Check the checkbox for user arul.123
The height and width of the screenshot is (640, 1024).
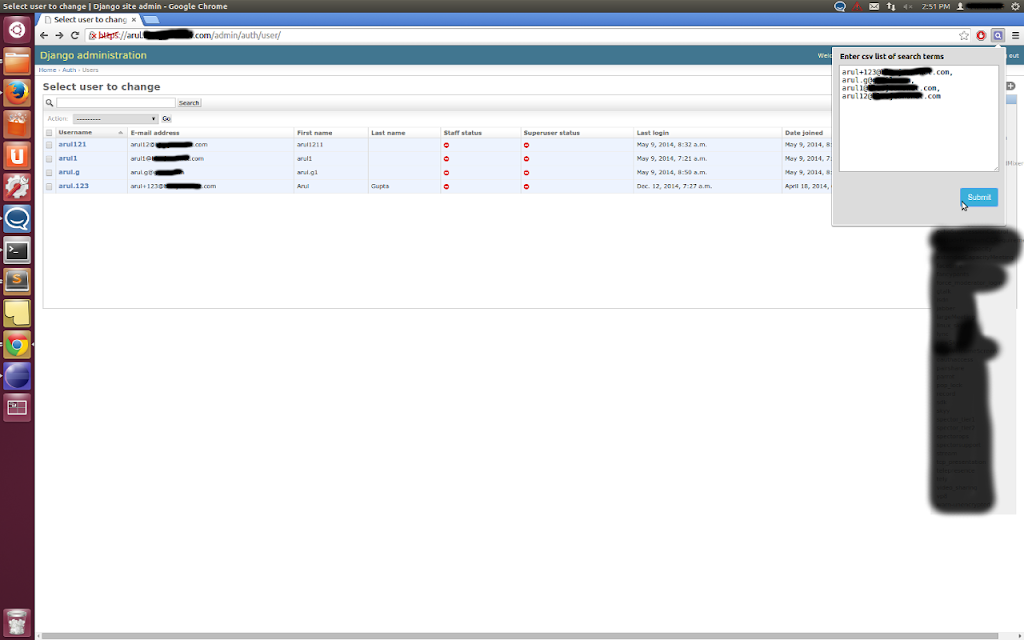[49, 186]
